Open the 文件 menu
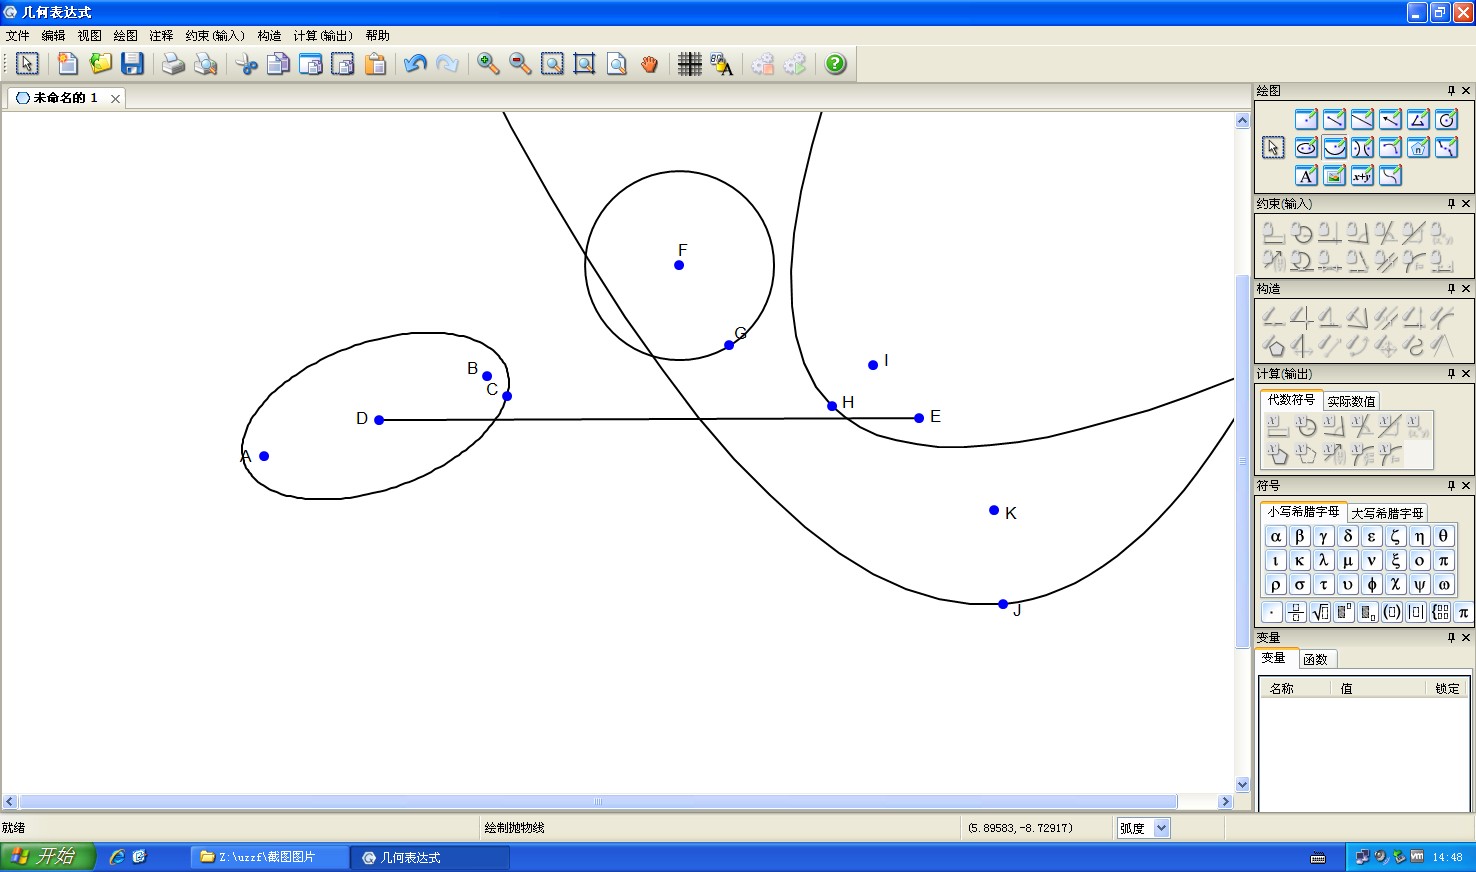1476x872 pixels. click(x=18, y=35)
